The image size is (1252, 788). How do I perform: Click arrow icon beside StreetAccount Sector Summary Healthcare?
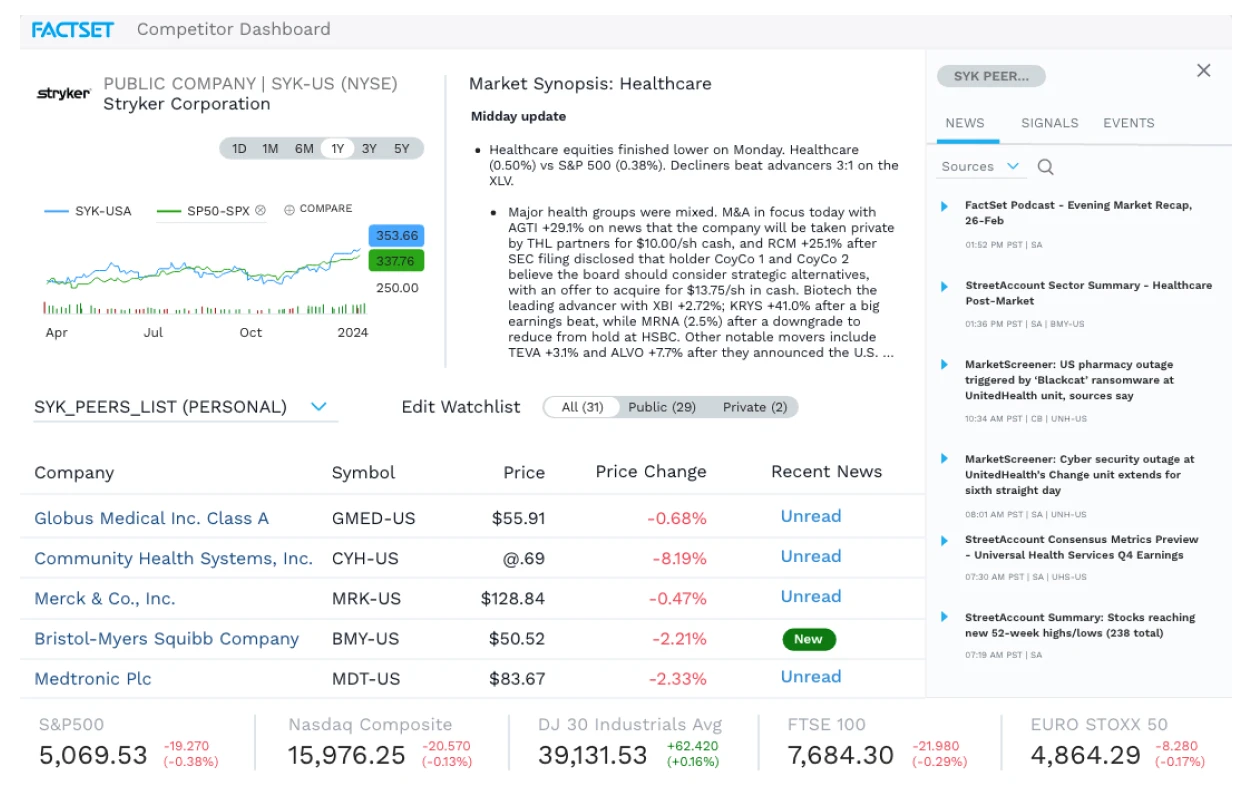tap(944, 286)
